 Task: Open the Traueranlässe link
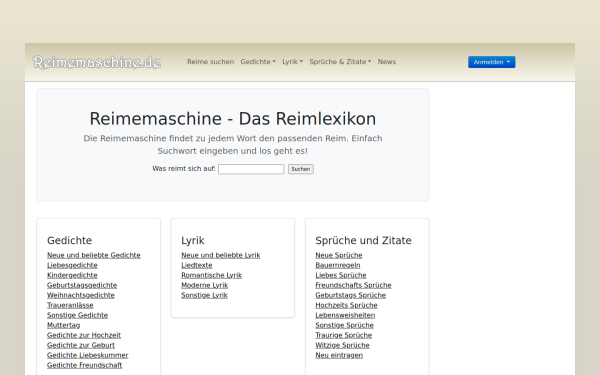pos(70,305)
